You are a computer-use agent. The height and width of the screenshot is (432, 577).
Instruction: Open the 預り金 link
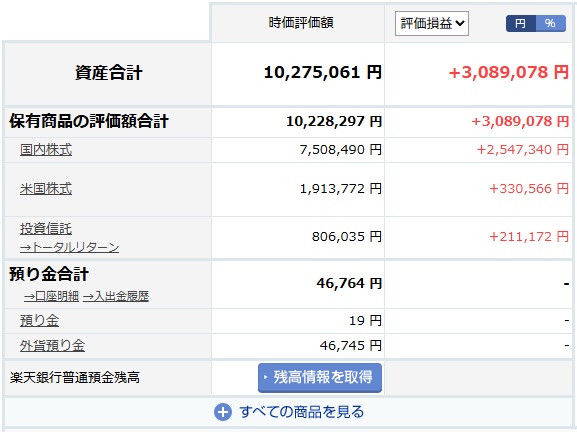pos(39,321)
